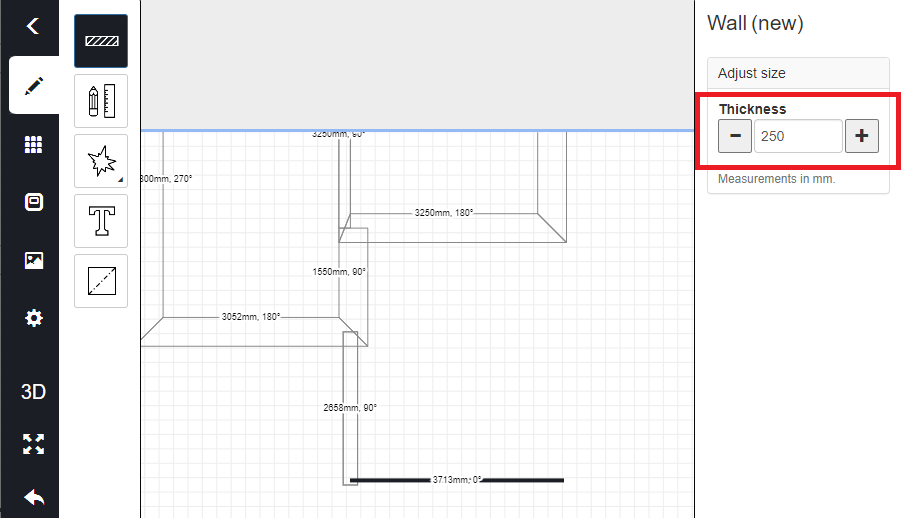This screenshot has width=903, height=518.
Task: Switch to 3D view
Action: (x=33, y=391)
